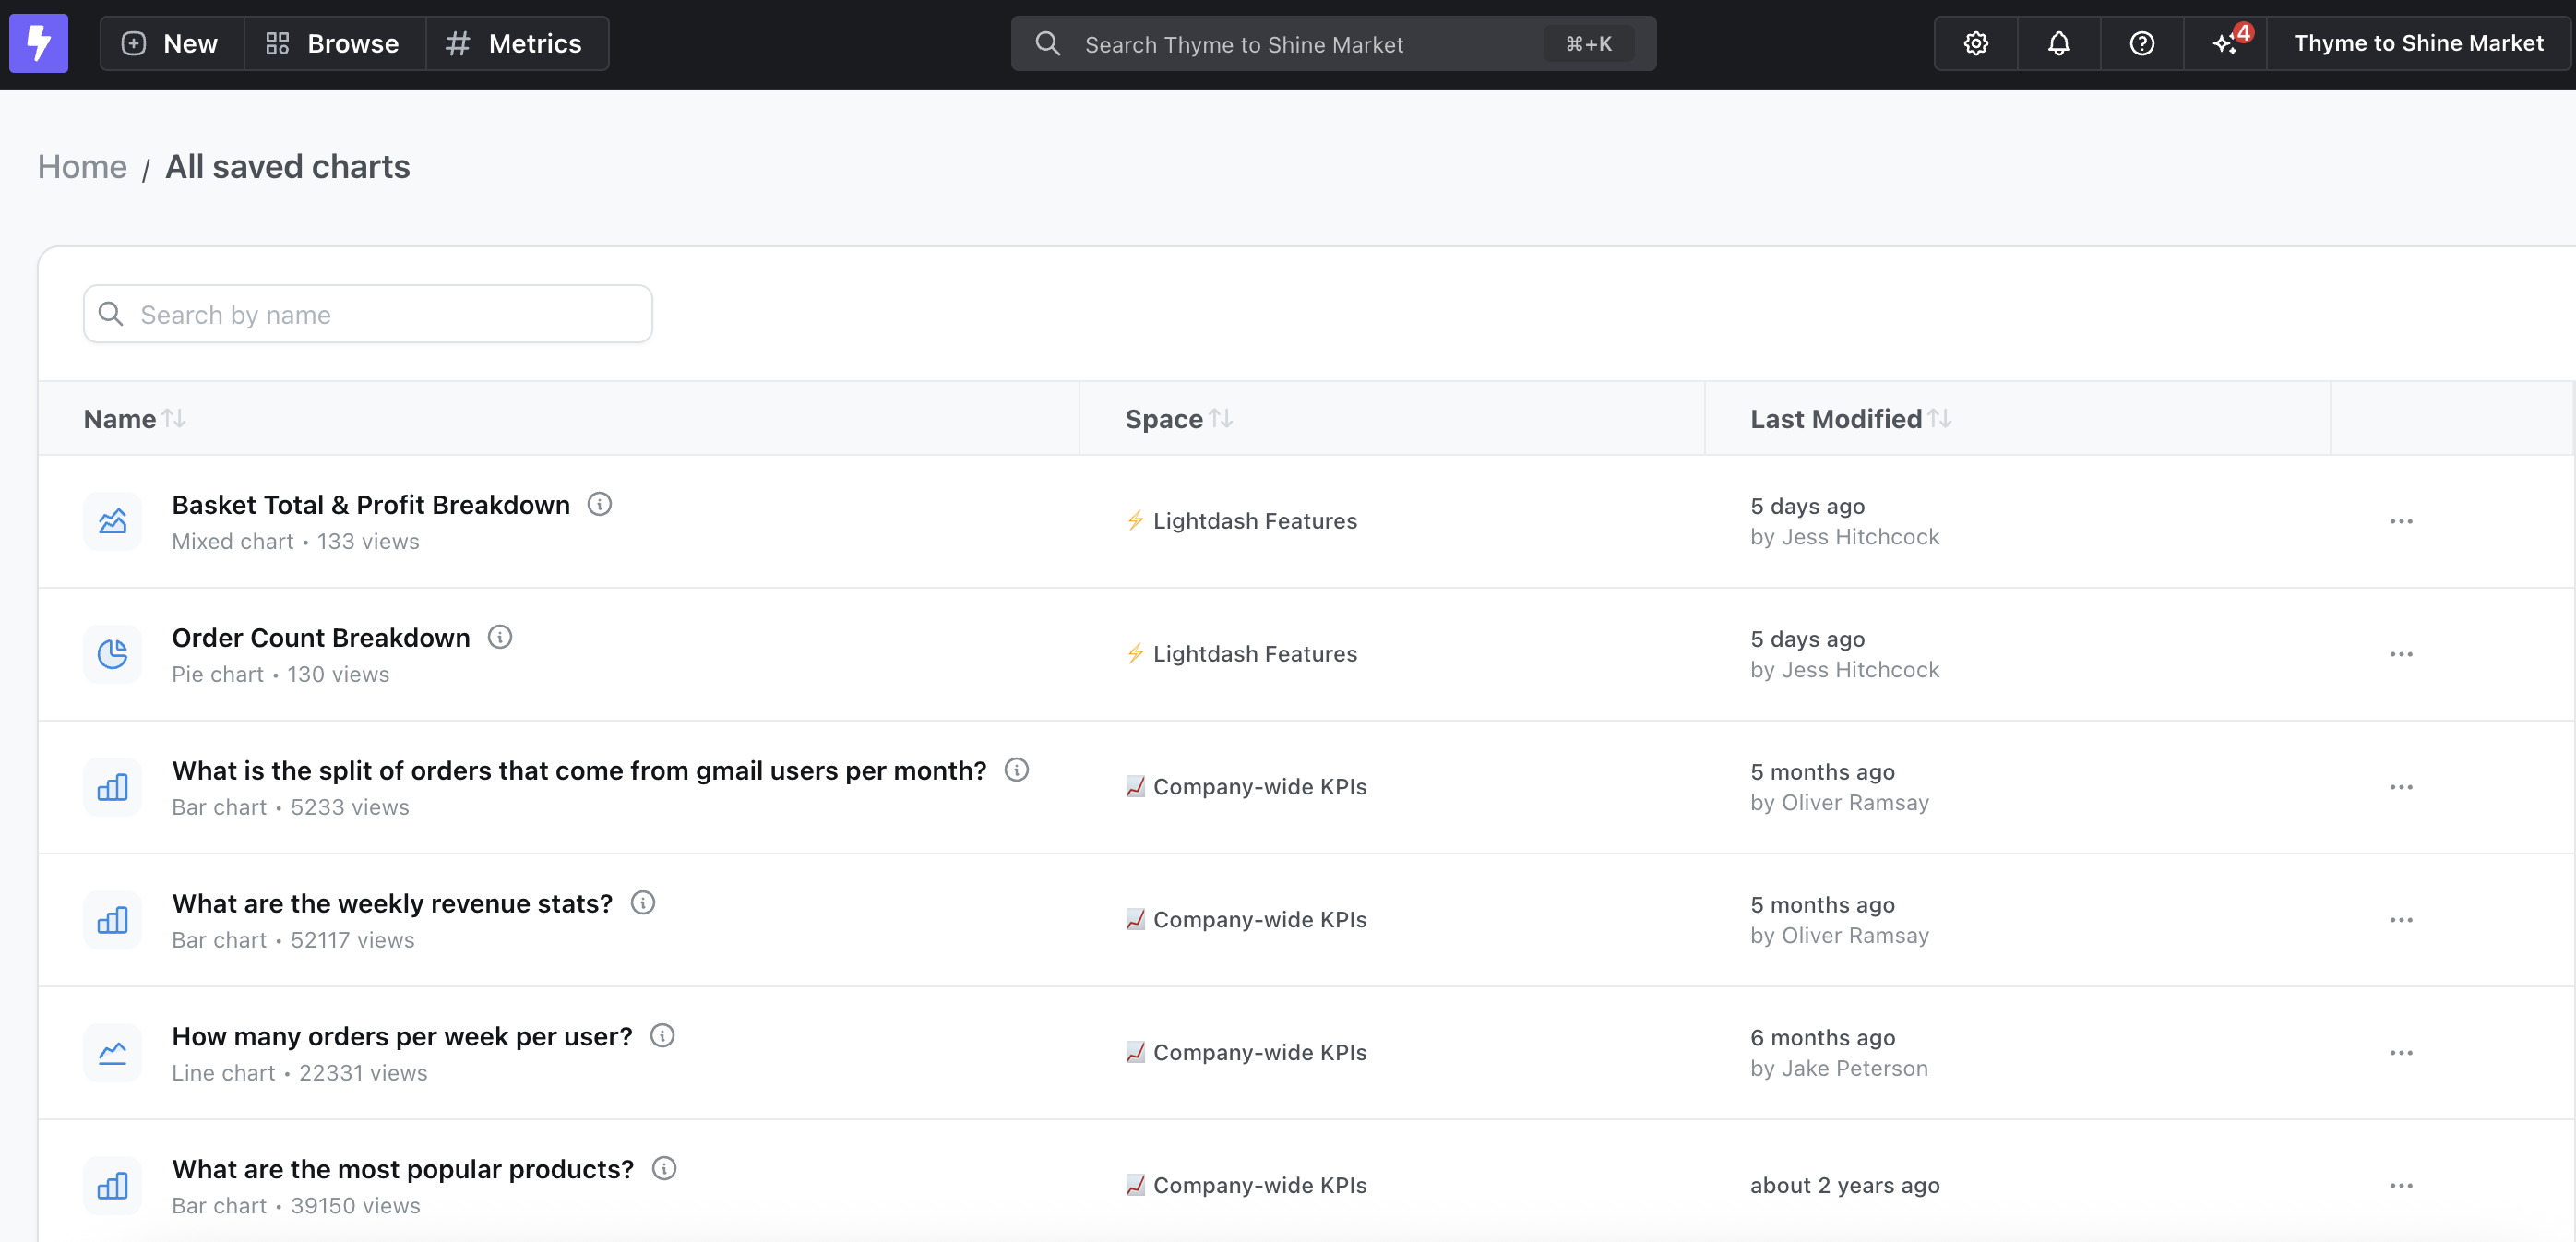Open the settings gear icon

(x=1975, y=43)
